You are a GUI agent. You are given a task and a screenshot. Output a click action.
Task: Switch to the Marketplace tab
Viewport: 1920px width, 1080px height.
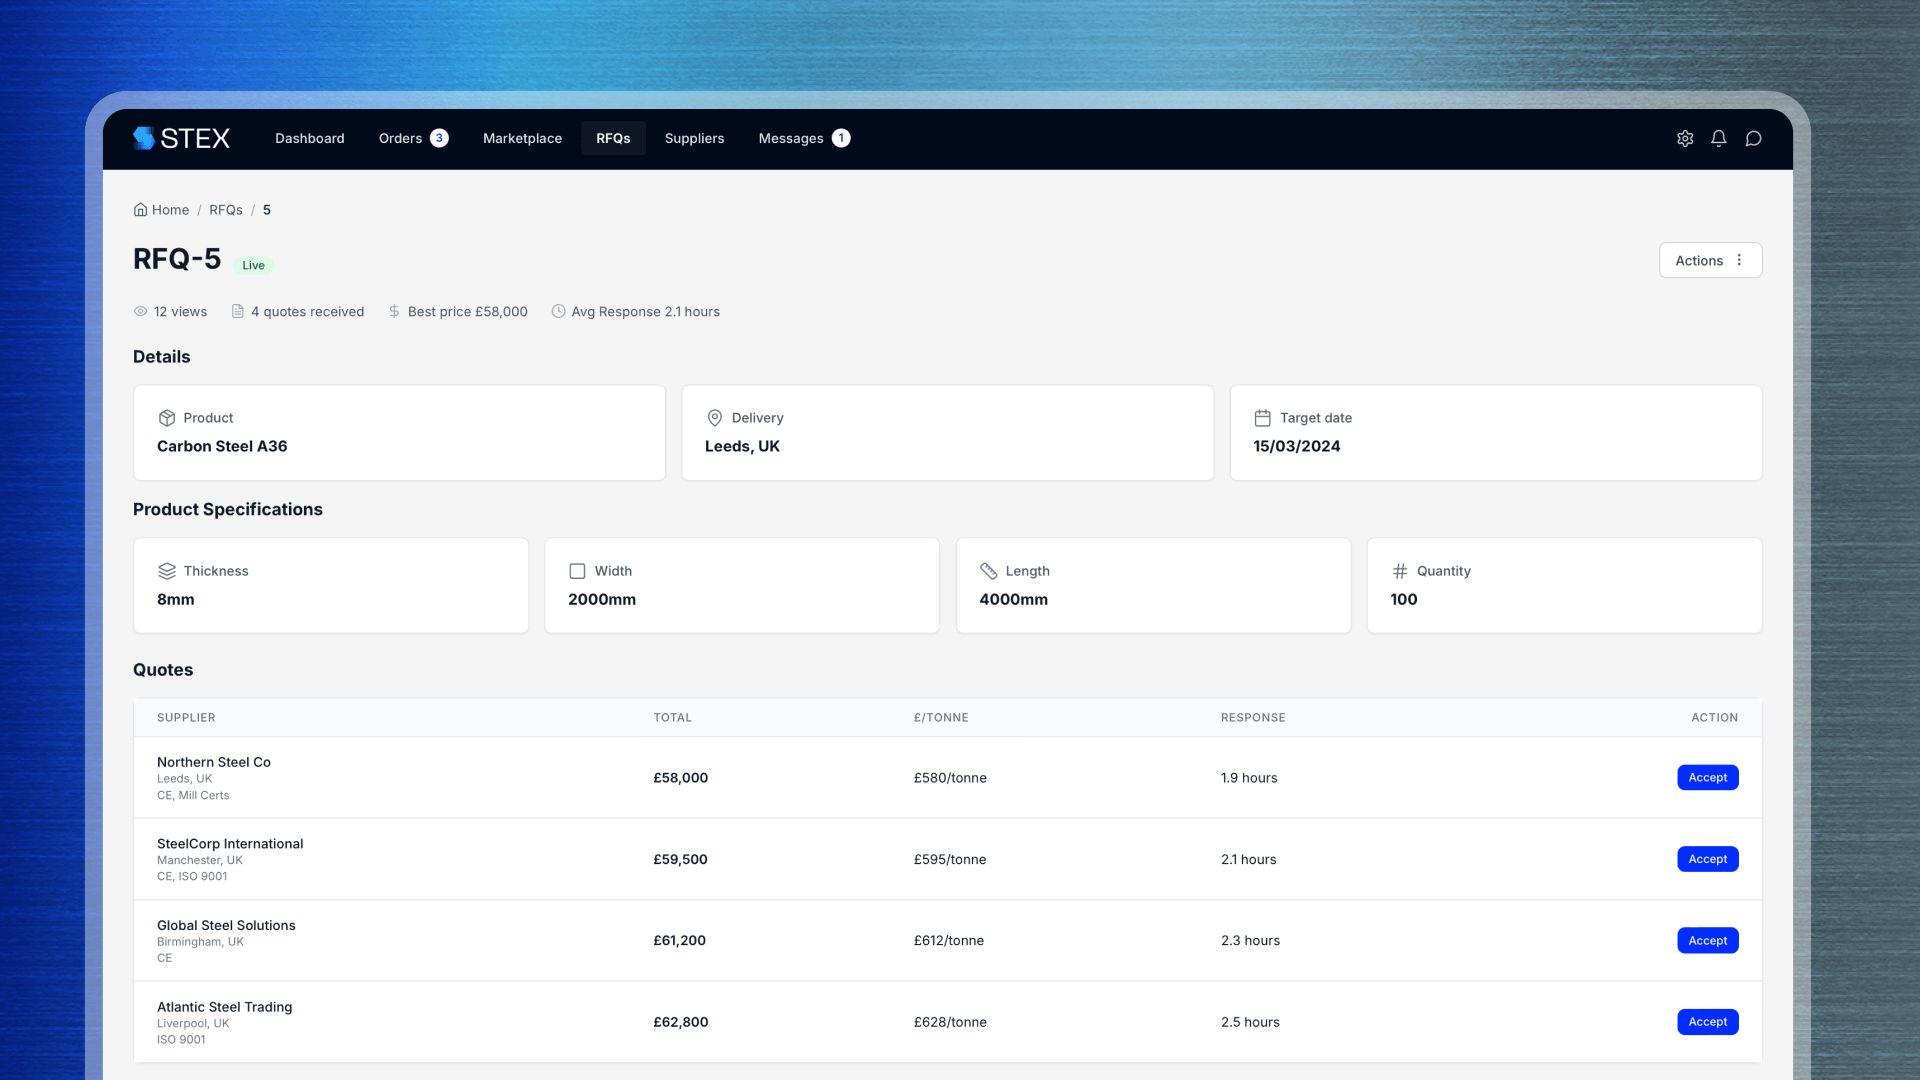pyautogui.click(x=522, y=138)
